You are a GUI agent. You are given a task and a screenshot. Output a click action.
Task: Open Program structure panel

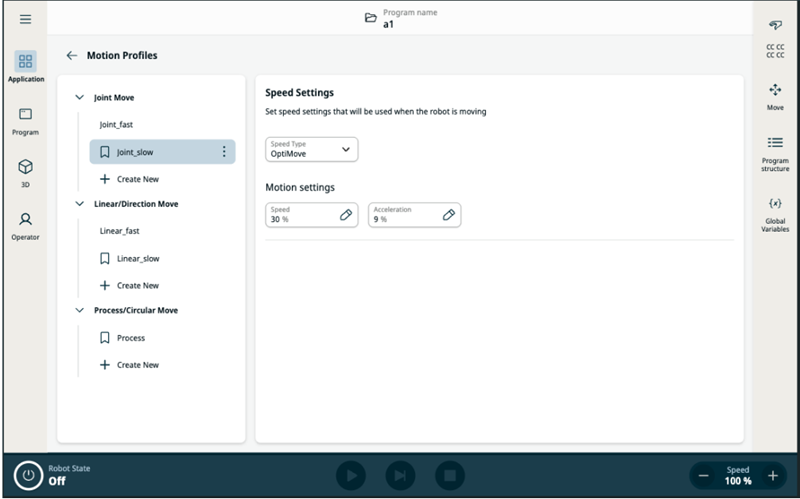point(775,153)
